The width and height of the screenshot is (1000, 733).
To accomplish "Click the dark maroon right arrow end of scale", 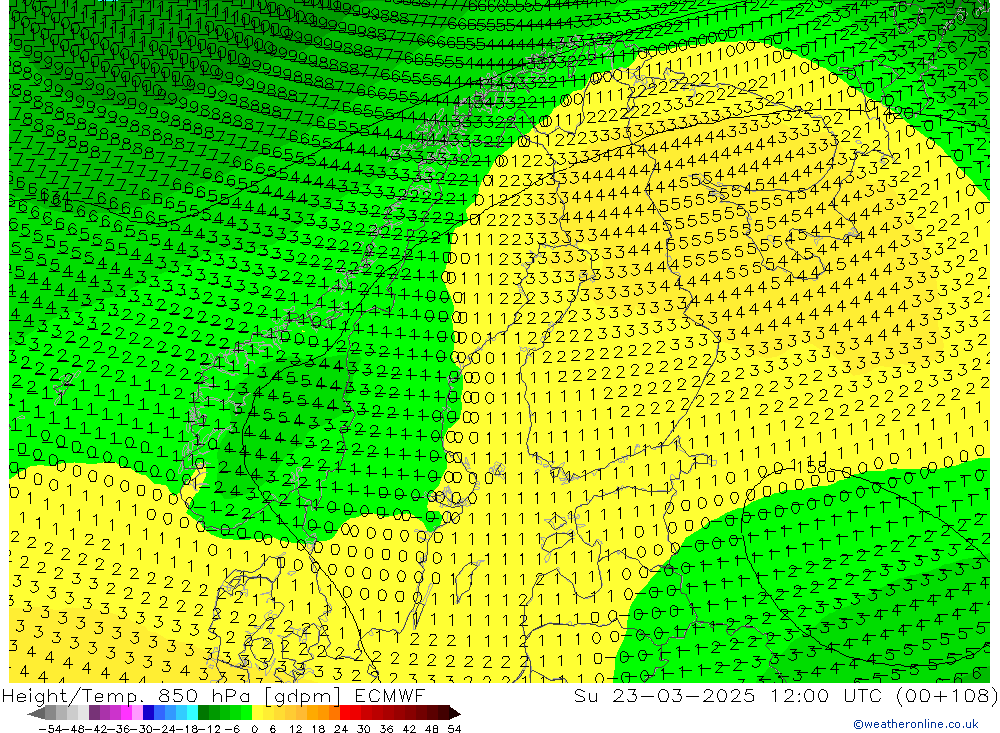I will 454,713.
